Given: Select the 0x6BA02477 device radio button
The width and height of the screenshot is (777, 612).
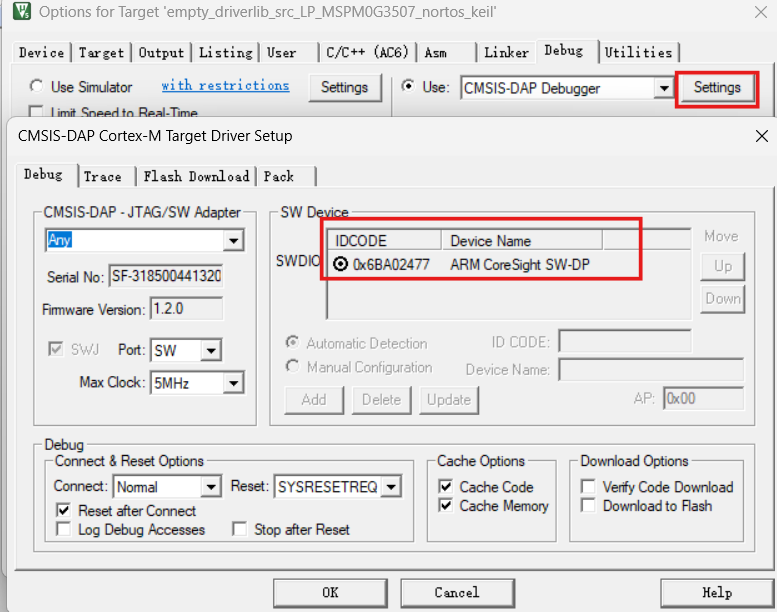Looking at the screenshot, I should click(x=340, y=264).
